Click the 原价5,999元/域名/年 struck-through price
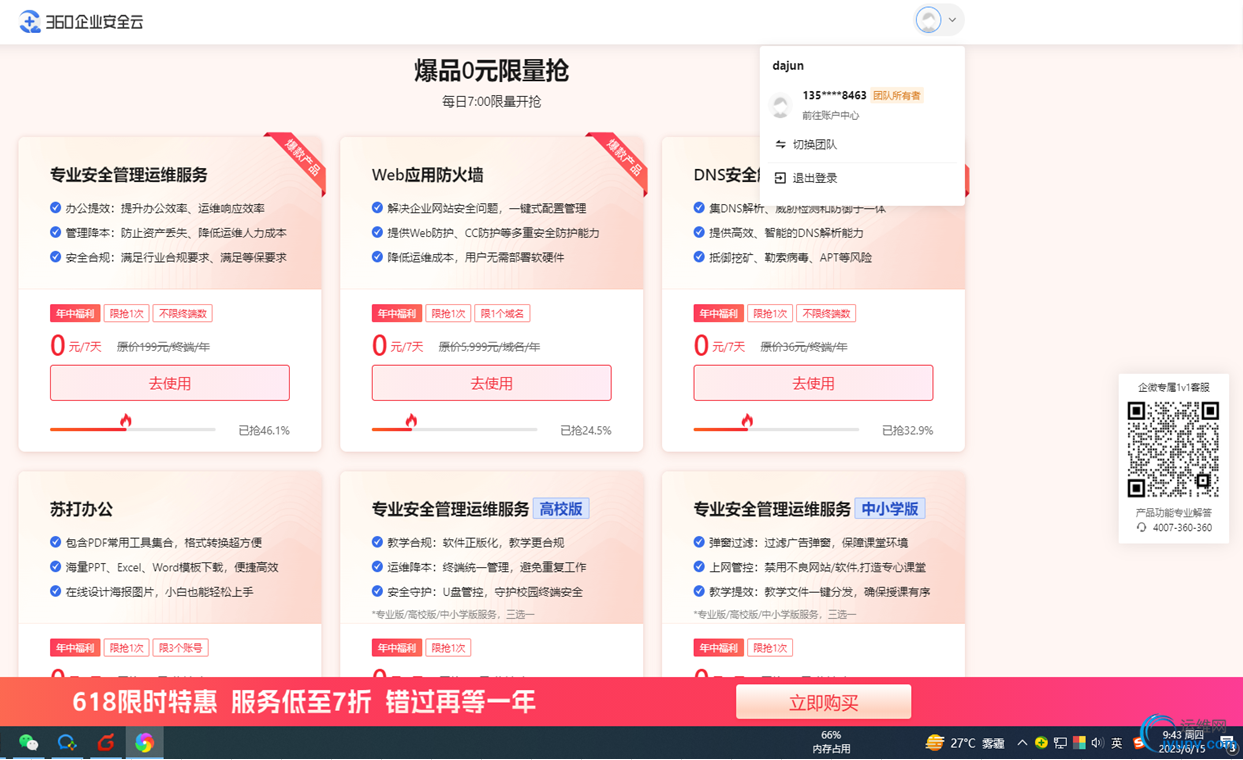The image size is (1243, 760). (489, 347)
